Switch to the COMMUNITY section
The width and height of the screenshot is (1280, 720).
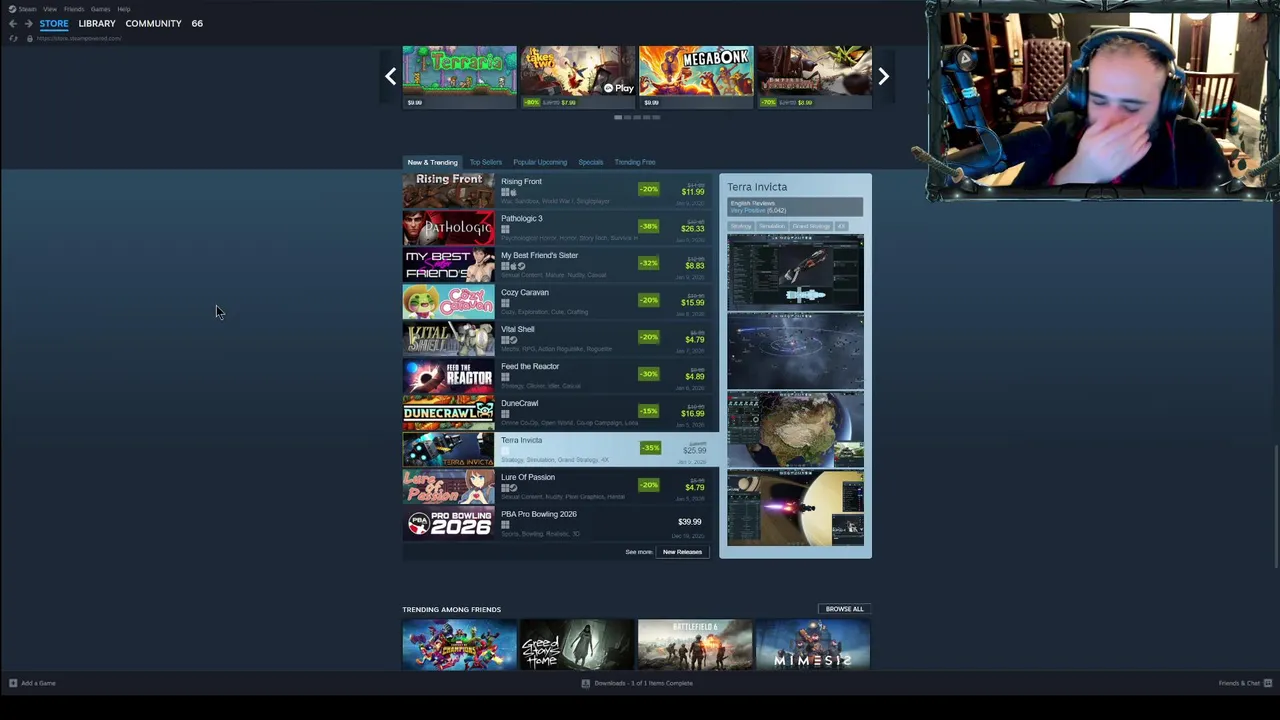[153, 23]
